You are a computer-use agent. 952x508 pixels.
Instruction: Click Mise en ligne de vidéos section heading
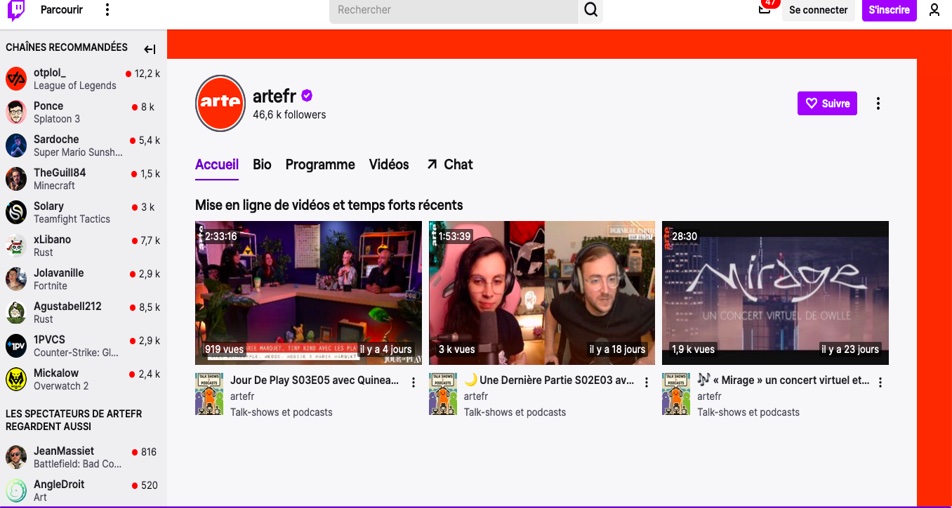click(x=329, y=205)
